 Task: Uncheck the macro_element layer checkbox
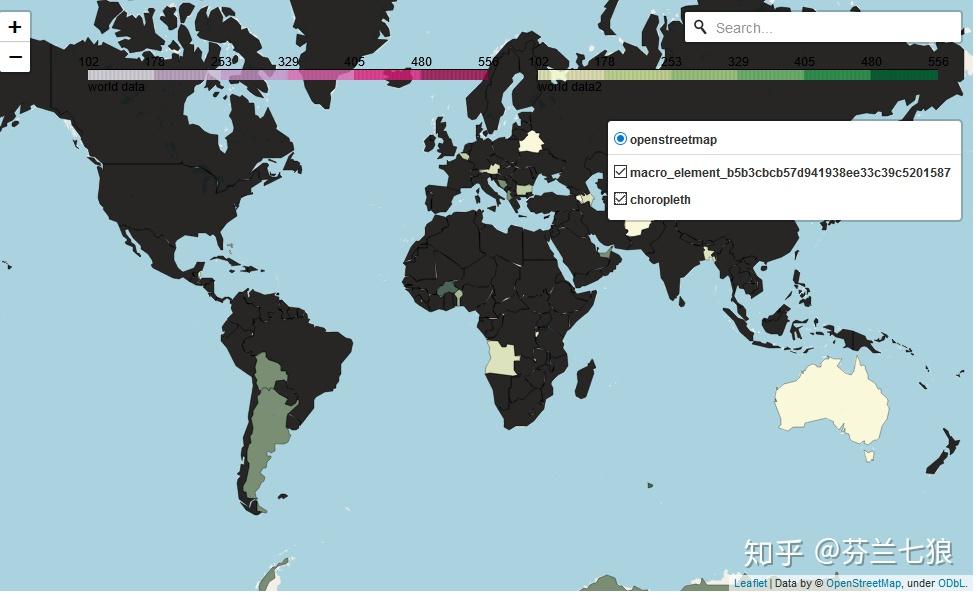[620, 171]
